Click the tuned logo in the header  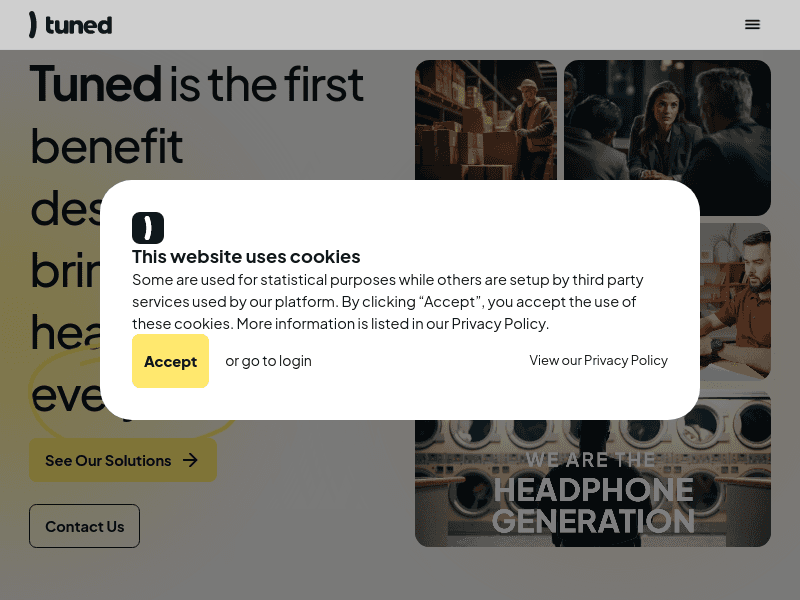[70, 24]
